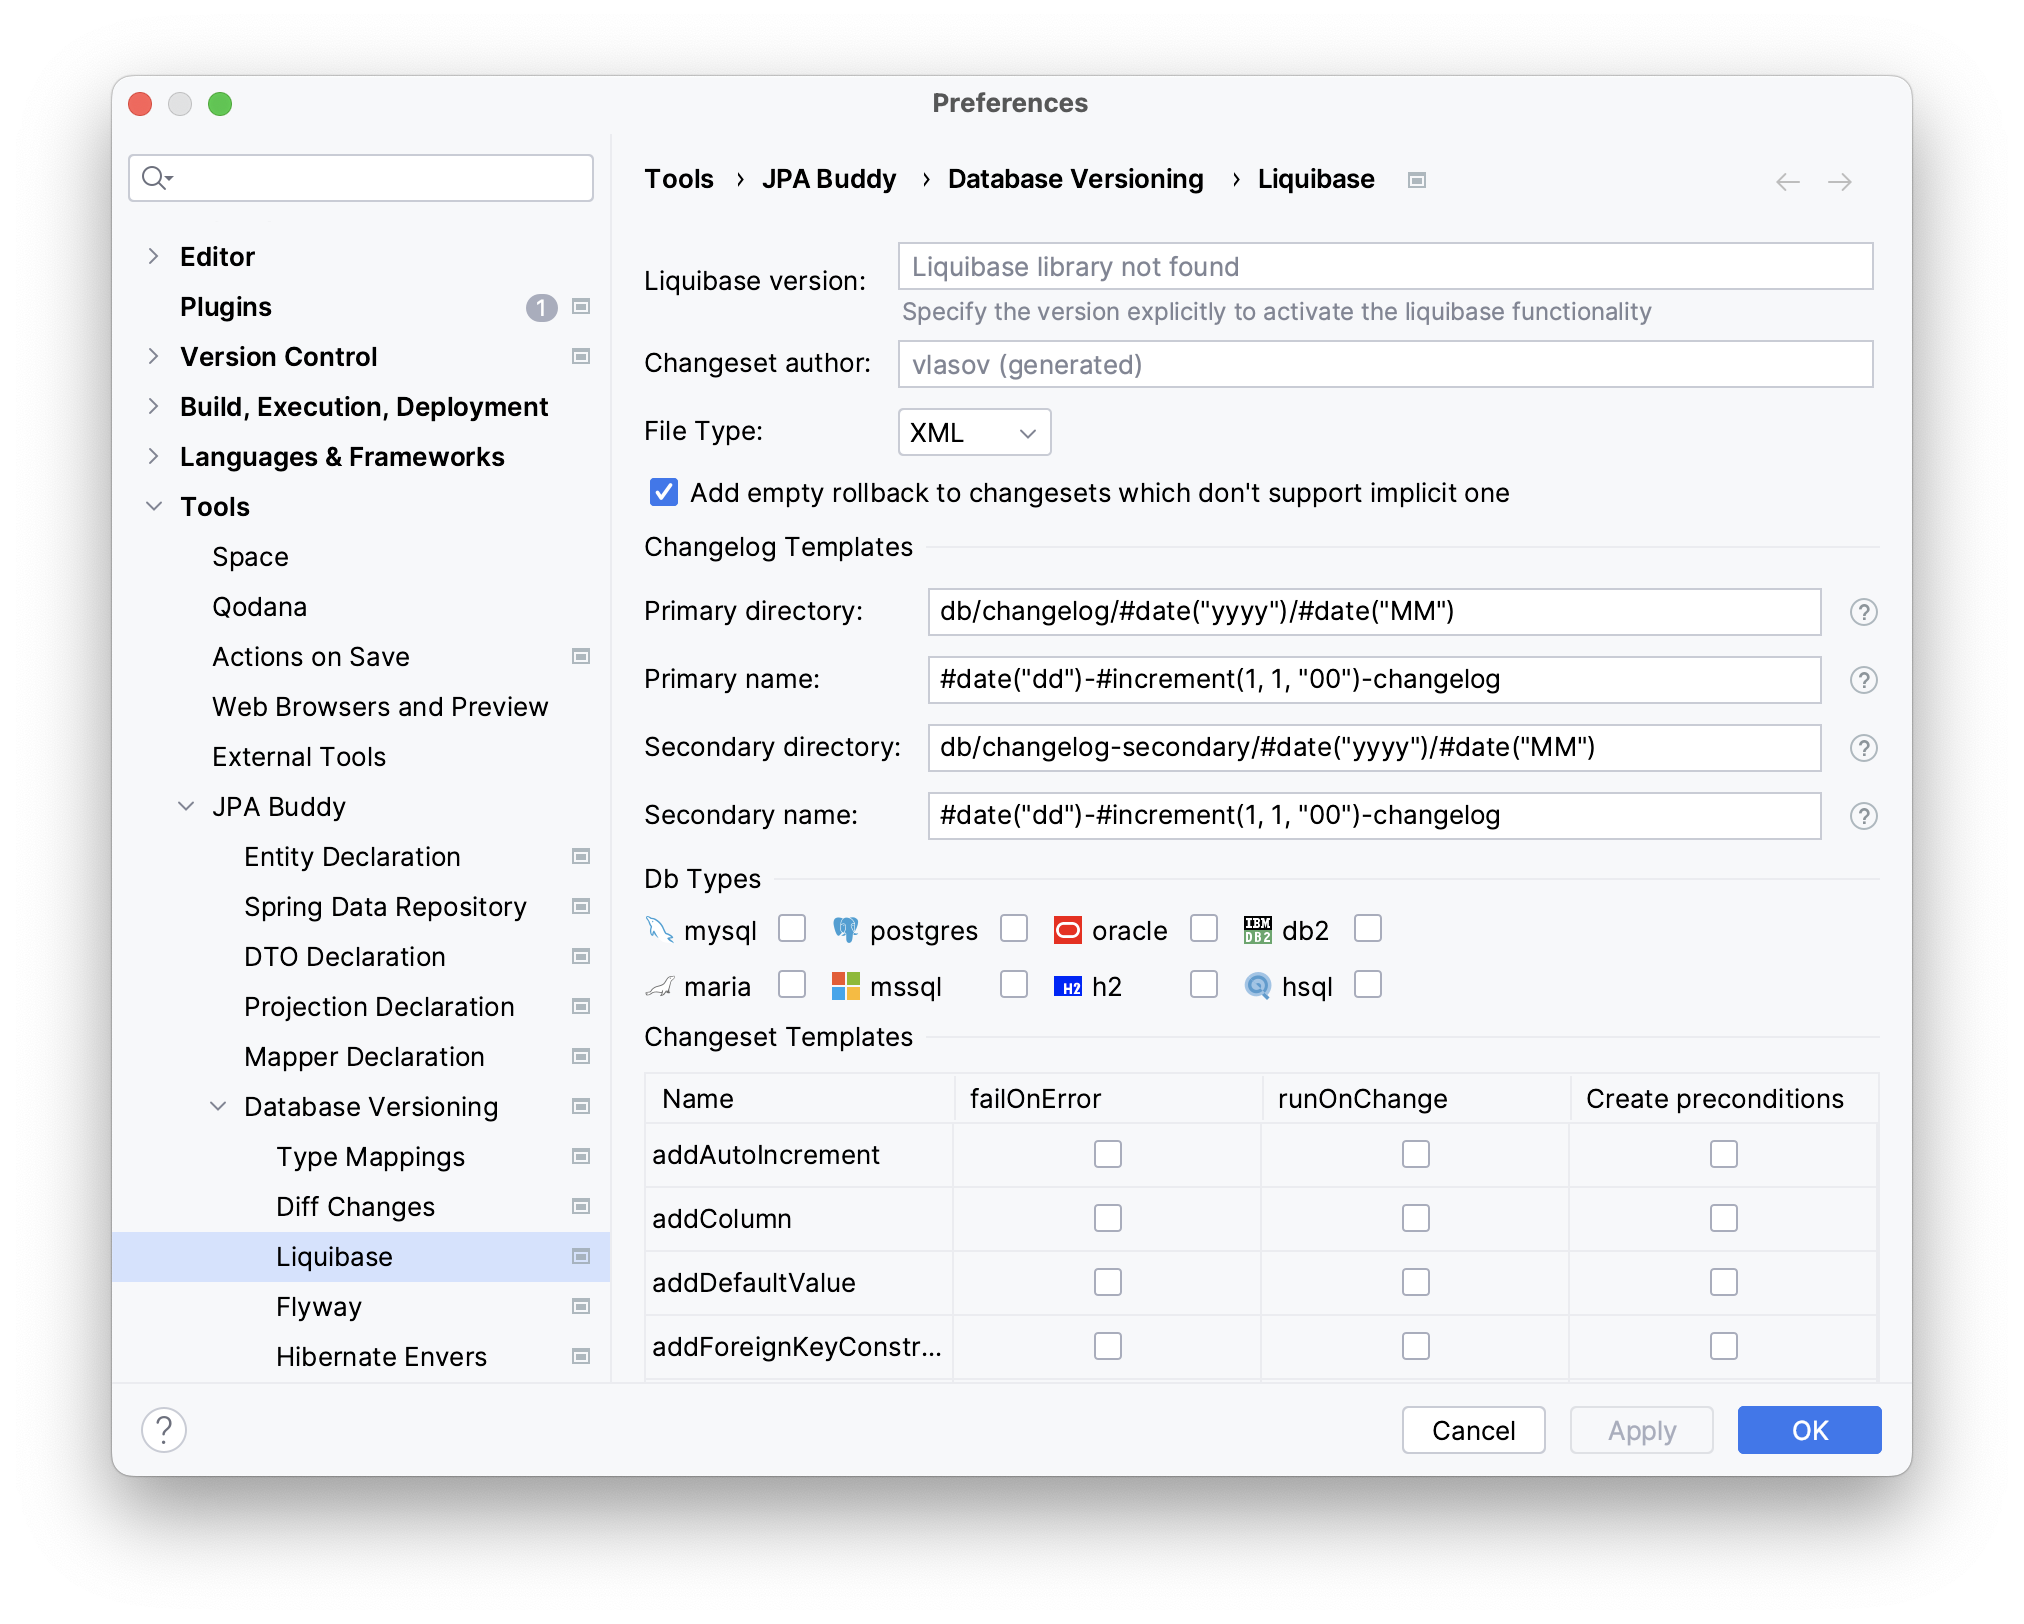2024x1624 pixels.
Task: Enable the db2 db type checkbox
Action: pyautogui.click(x=1368, y=928)
